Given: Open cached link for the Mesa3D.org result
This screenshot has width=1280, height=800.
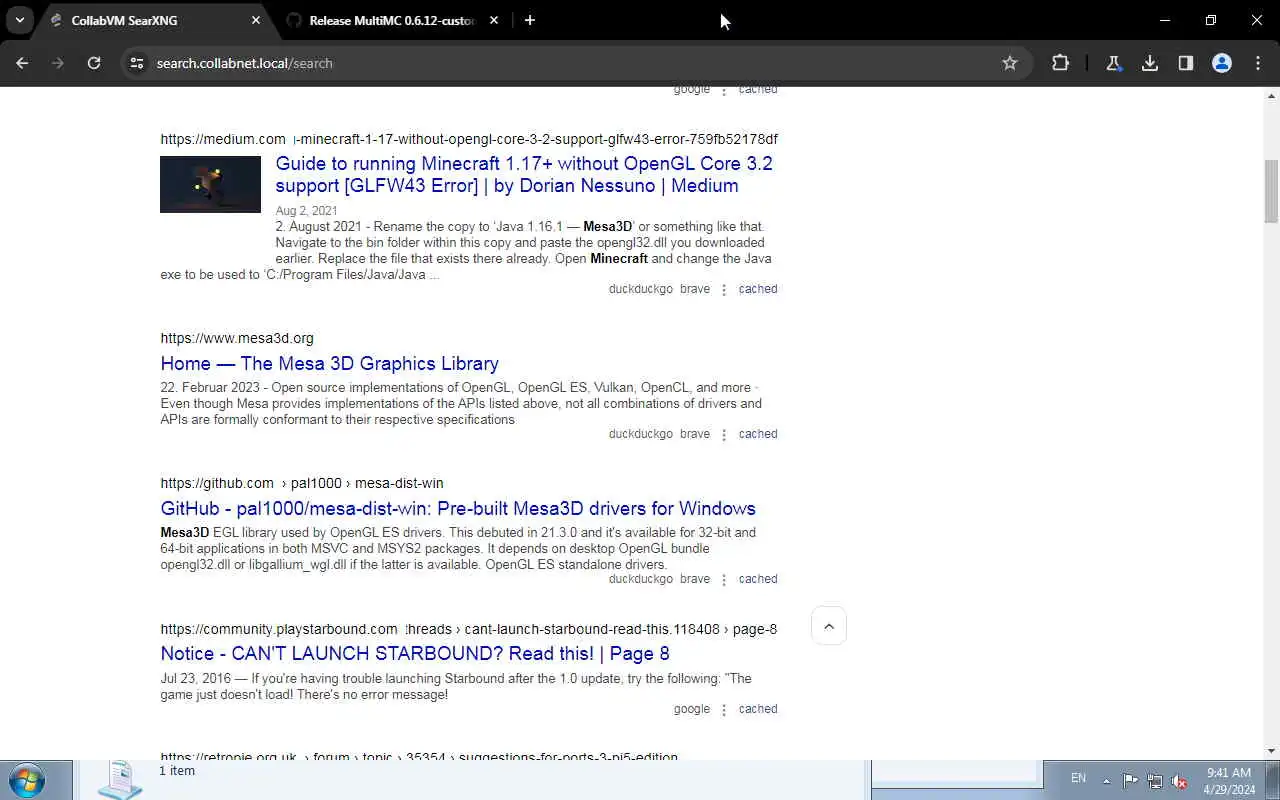Looking at the screenshot, I should (x=758, y=434).
